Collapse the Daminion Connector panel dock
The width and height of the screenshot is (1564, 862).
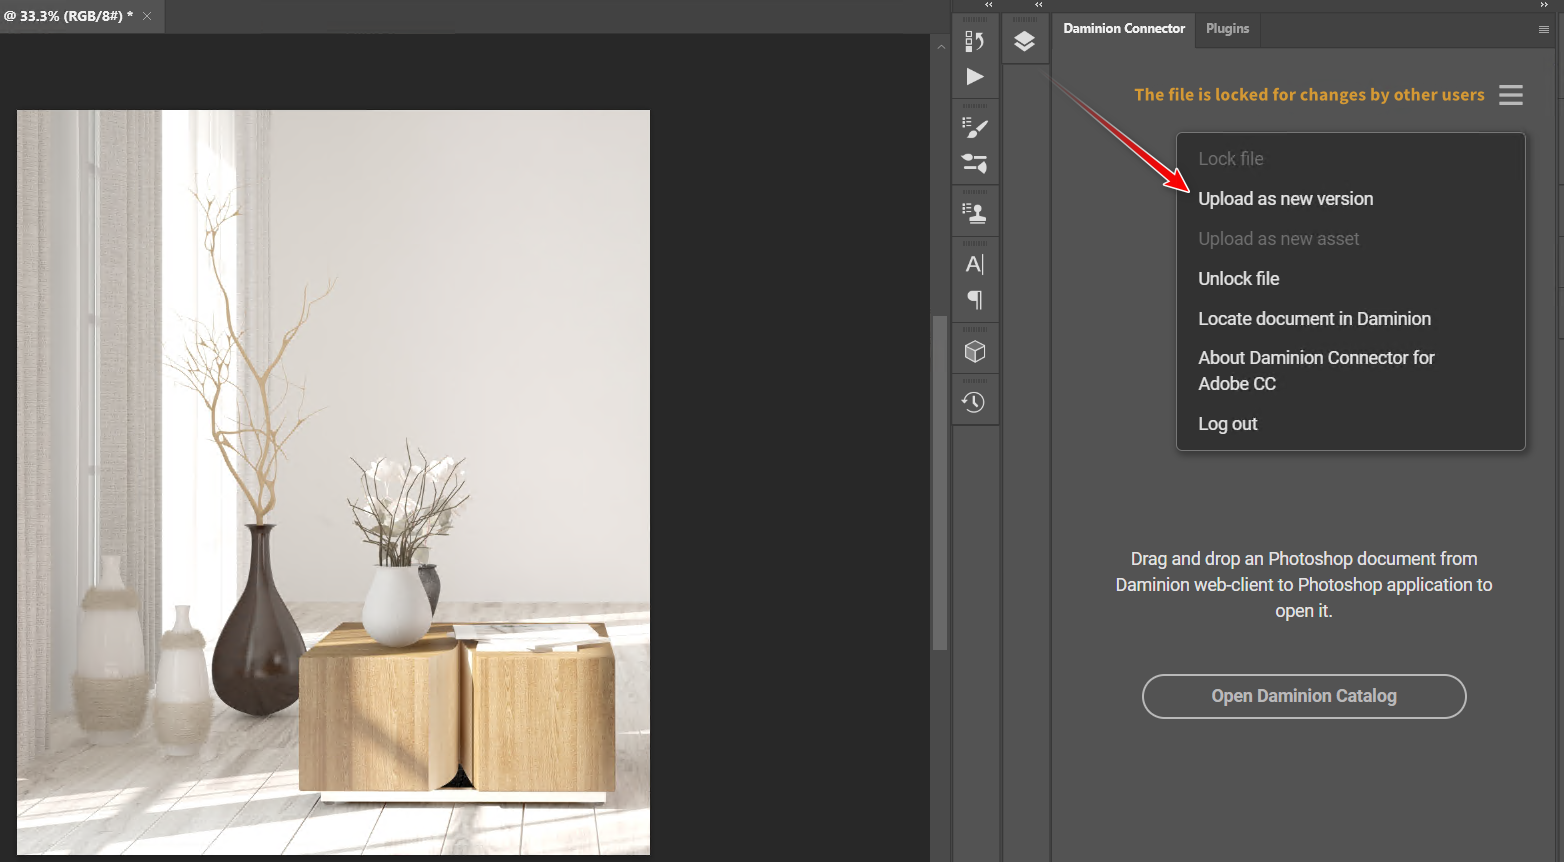coord(1544,5)
